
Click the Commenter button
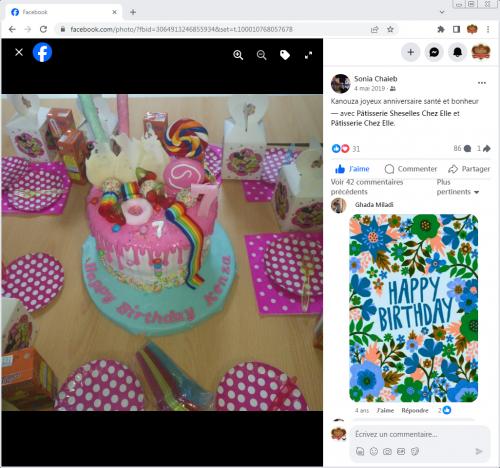click(411, 169)
